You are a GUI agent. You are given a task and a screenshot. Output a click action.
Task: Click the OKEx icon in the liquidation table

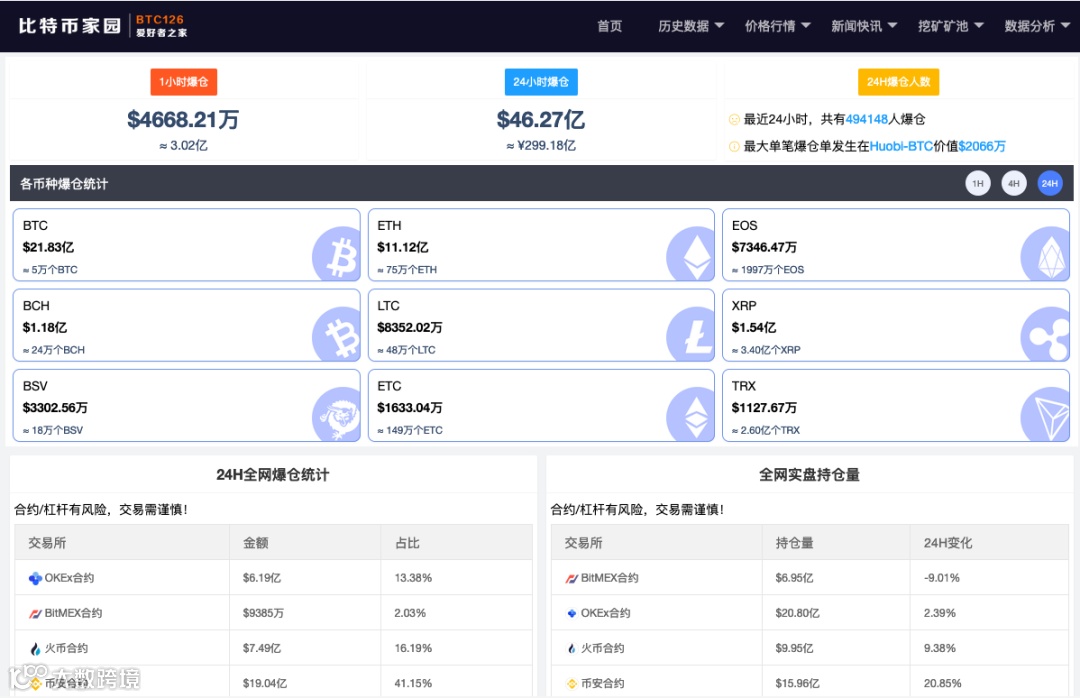point(35,578)
